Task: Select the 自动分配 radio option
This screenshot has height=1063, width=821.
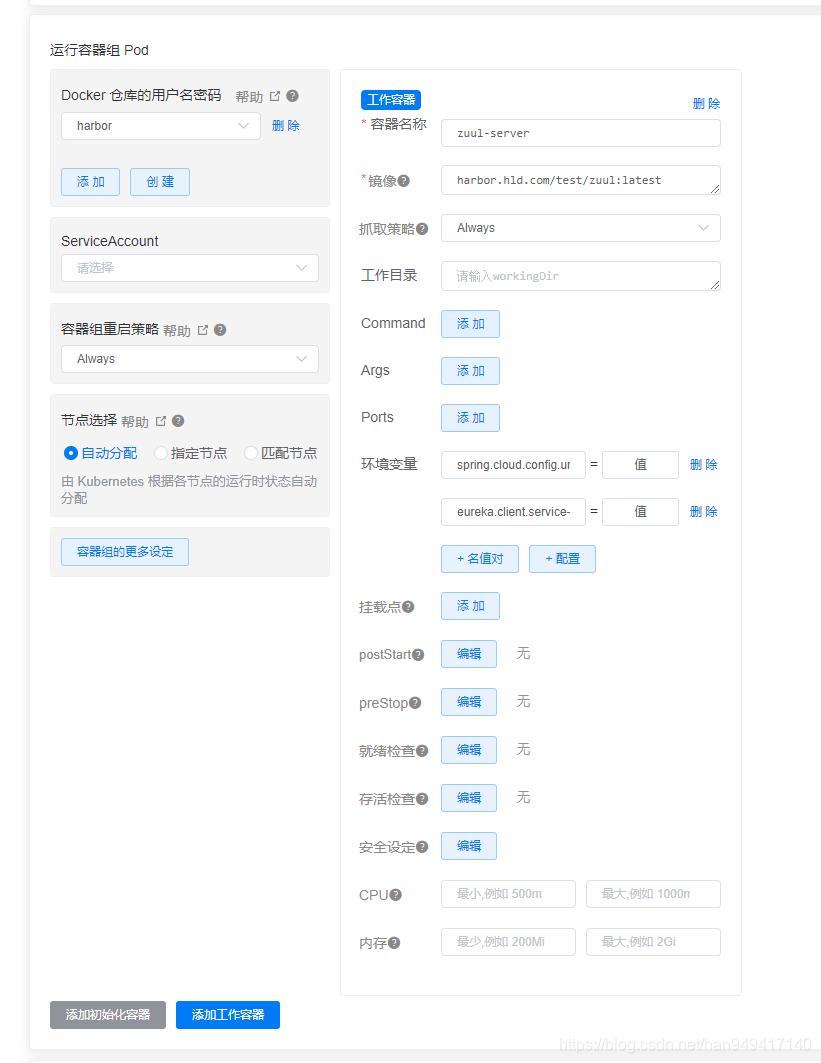Action: 71,453
